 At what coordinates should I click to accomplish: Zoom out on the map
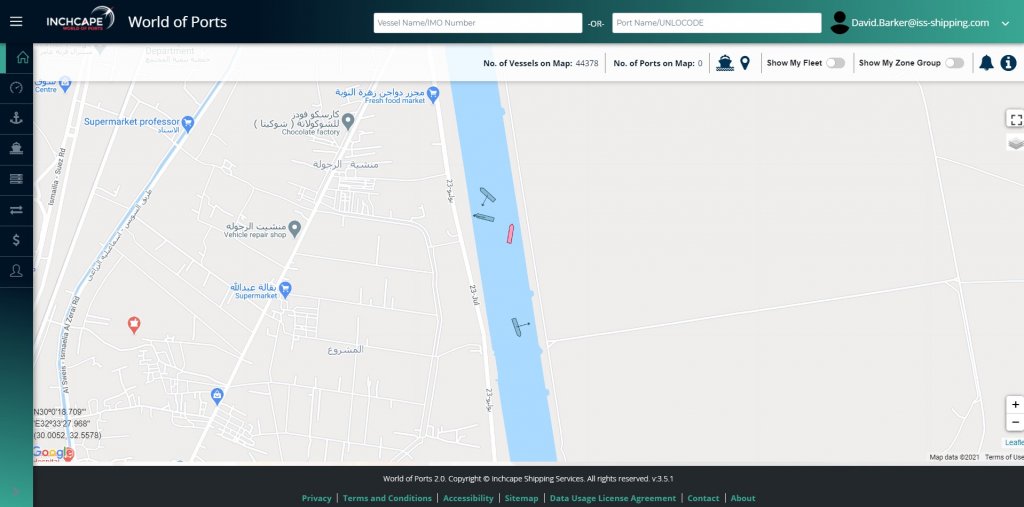(1015, 422)
